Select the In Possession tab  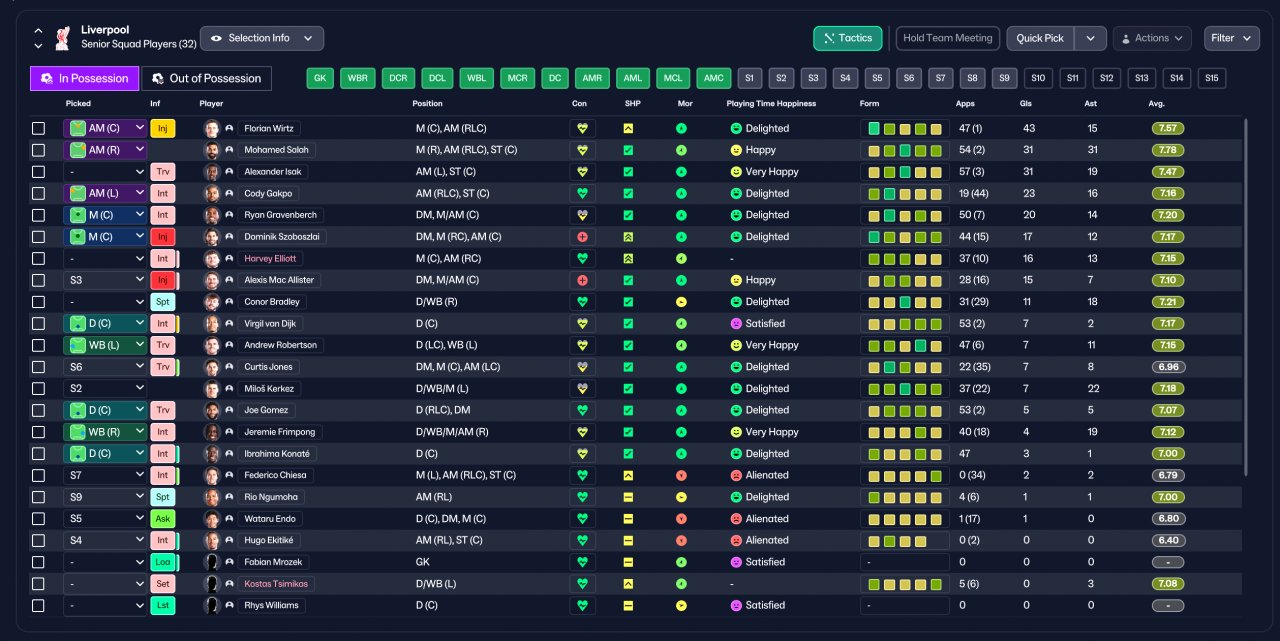[84, 78]
